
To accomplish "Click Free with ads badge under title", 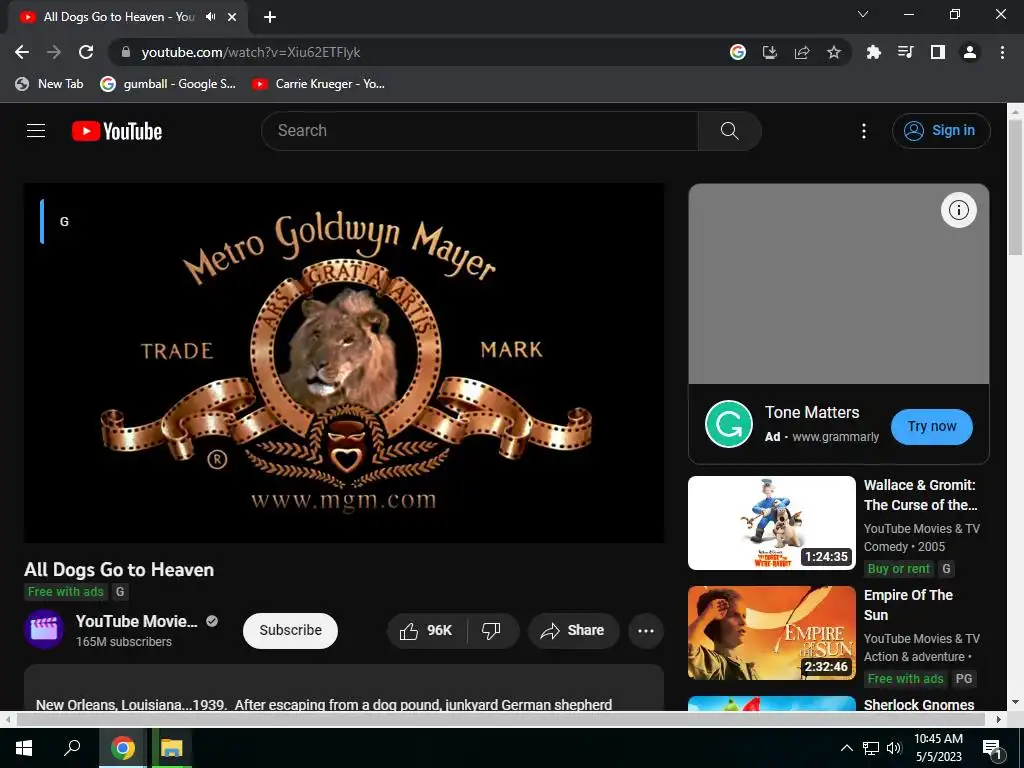I will tap(65, 592).
